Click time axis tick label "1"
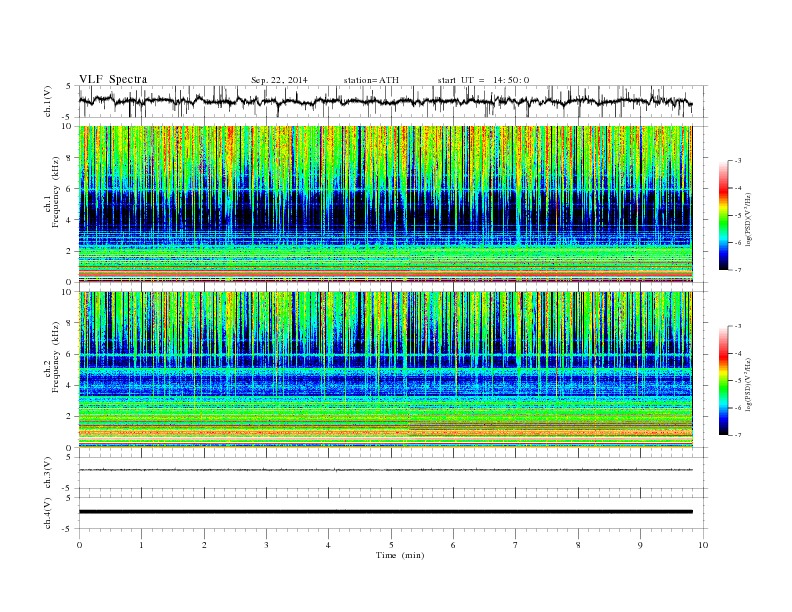Image resolution: width=792 pixels, height=612 pixels. point(141,545)
